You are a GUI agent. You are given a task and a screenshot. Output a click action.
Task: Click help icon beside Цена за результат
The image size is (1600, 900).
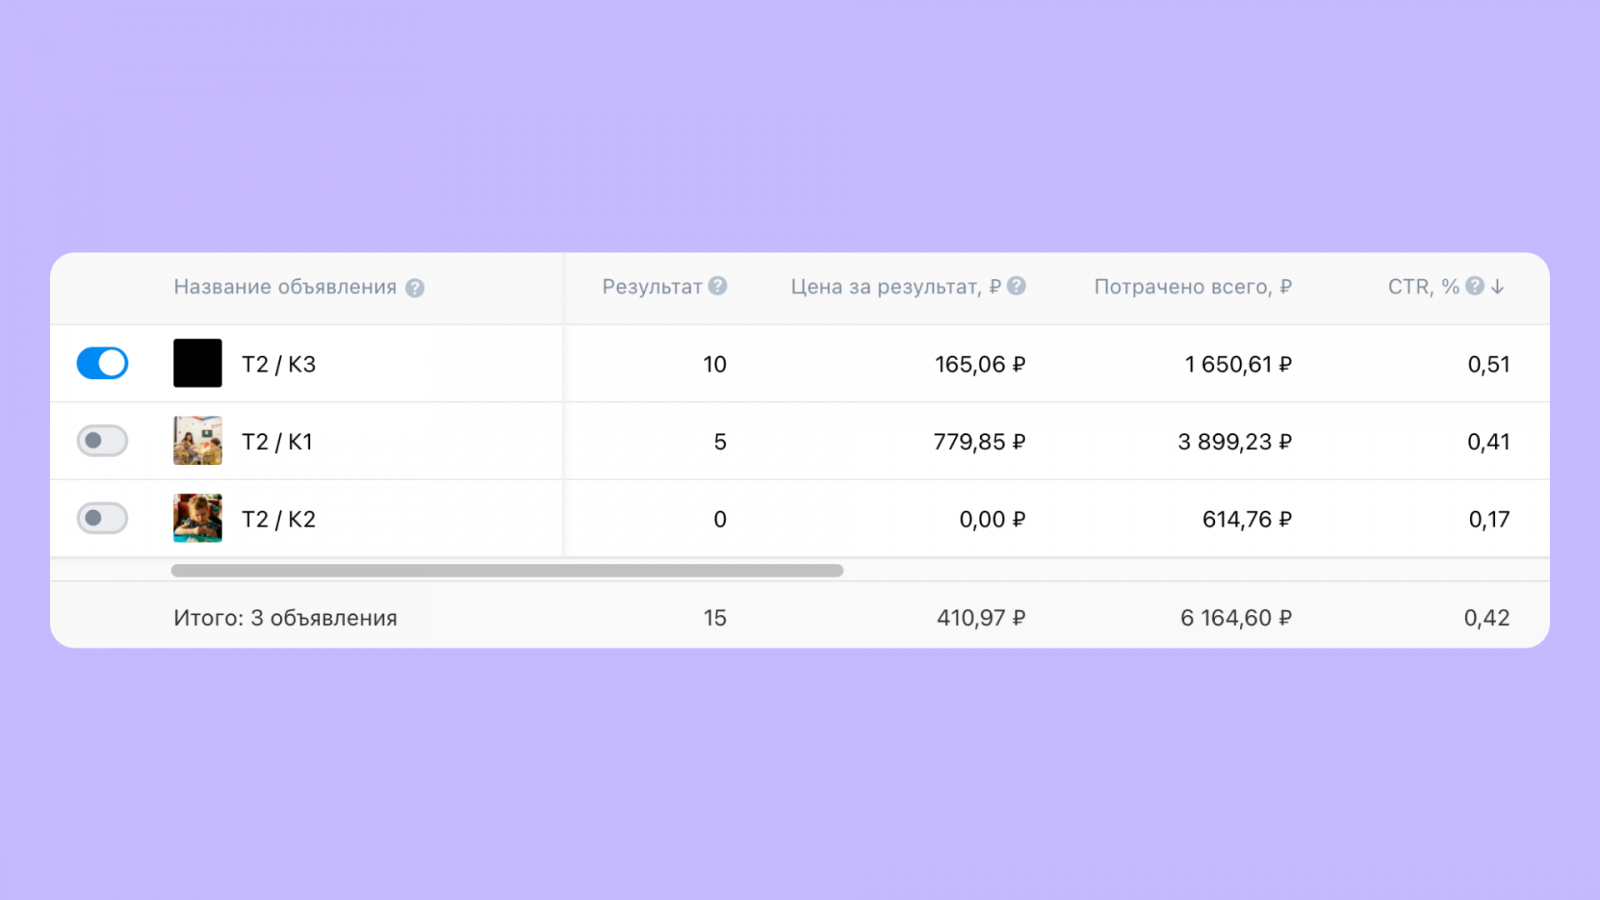[1016, 286]
